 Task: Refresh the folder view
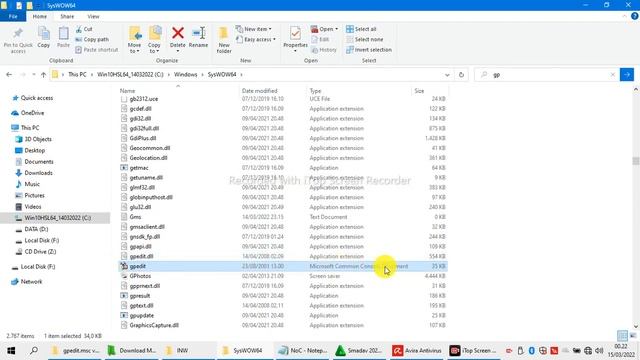point(461,75)
